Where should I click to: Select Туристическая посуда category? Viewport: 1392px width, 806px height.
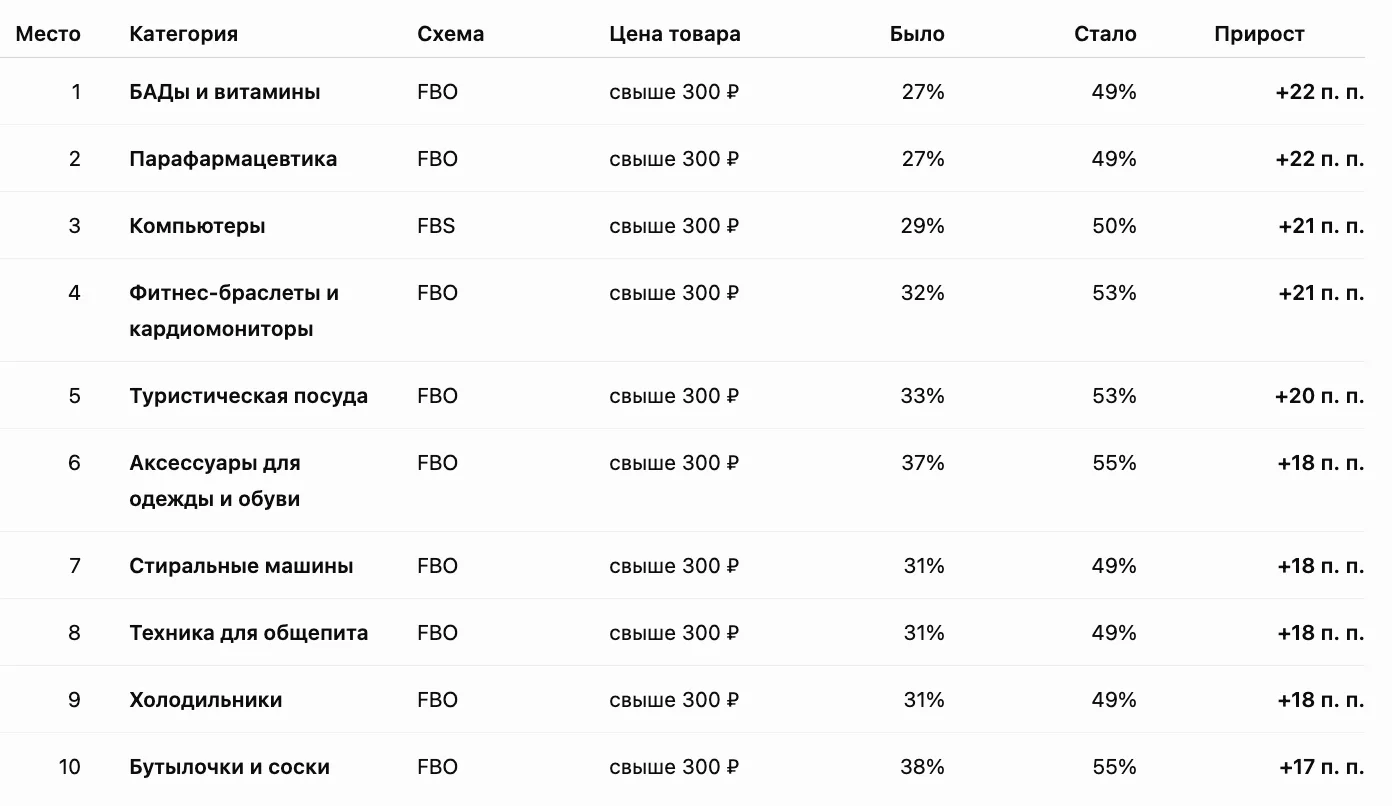248,396
